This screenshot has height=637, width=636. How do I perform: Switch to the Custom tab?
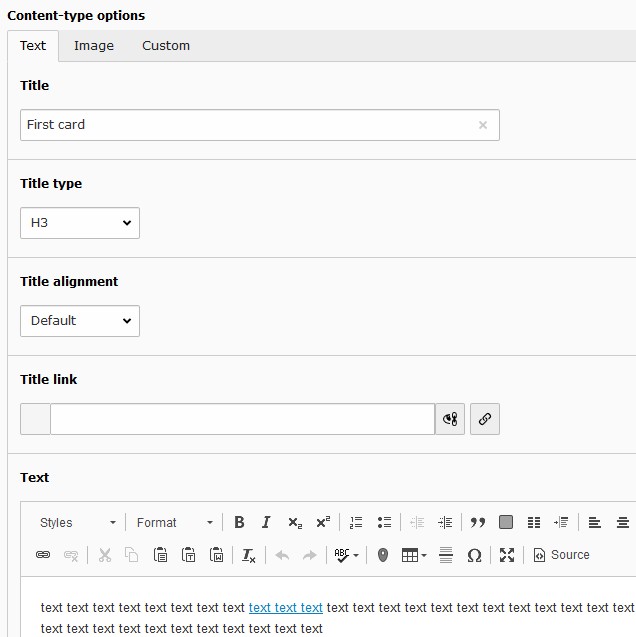coord(166,46)
